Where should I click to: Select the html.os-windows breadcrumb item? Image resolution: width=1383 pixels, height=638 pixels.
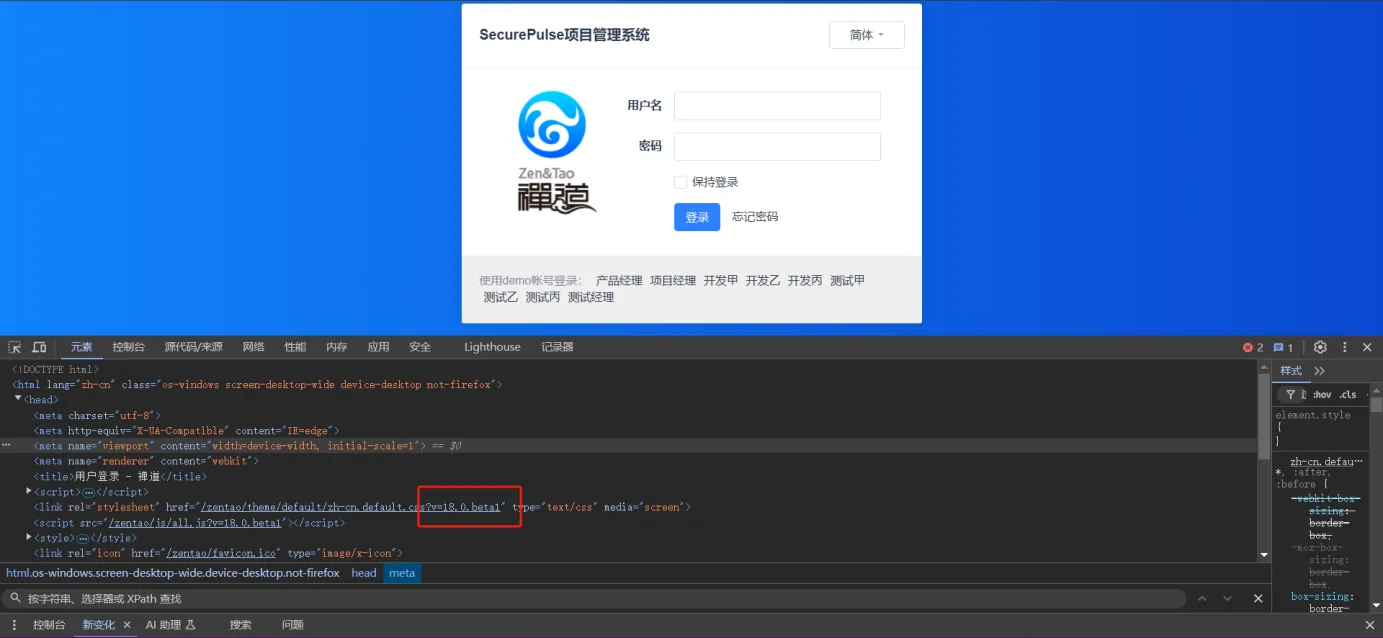(x=173, y=573)
